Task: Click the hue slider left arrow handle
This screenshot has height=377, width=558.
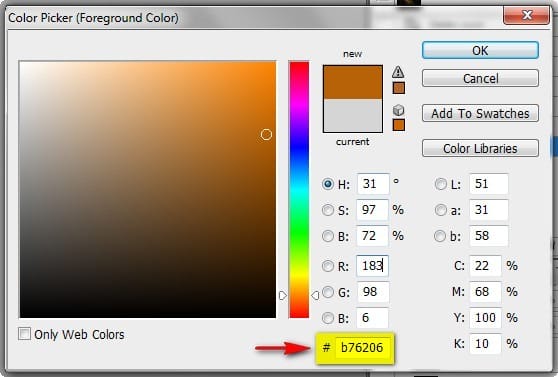Action: pyautogui.click(x=283, y=295)
